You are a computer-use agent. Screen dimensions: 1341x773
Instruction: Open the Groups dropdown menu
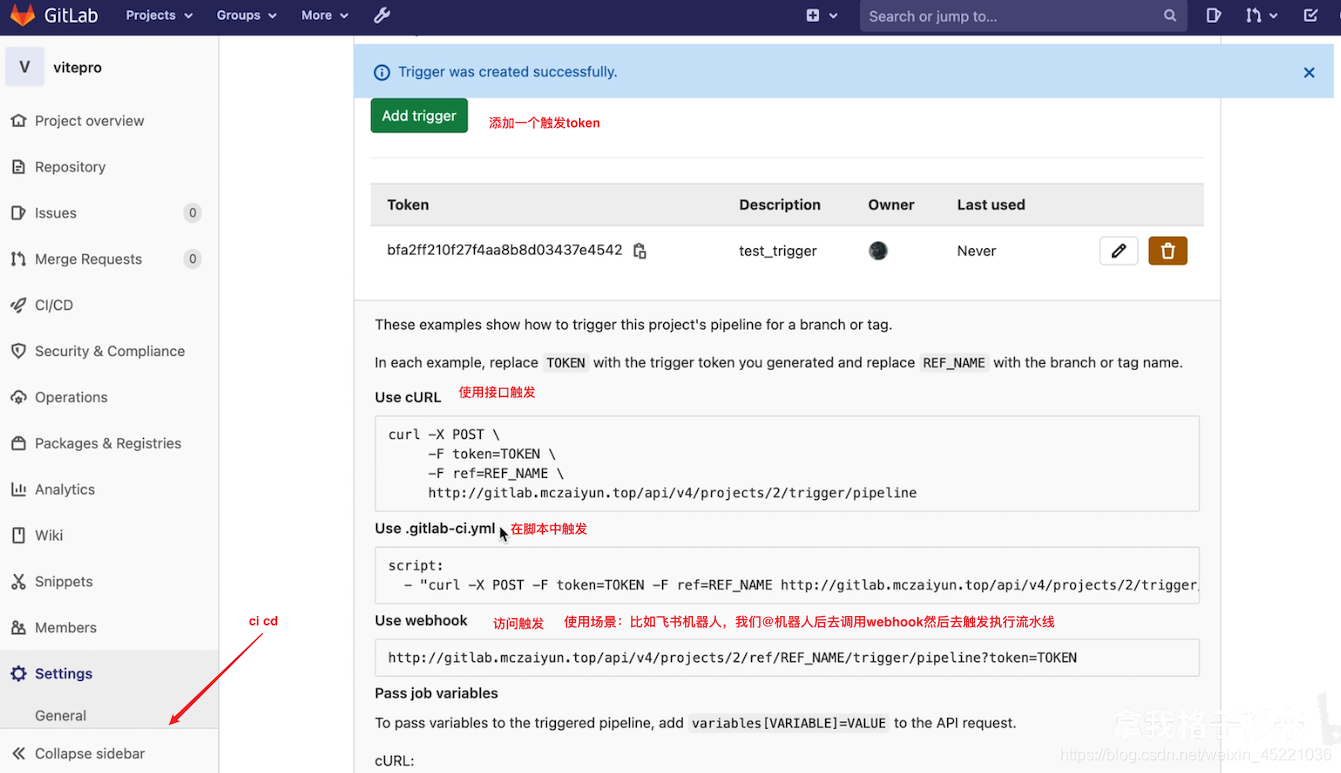click(246, 15)
